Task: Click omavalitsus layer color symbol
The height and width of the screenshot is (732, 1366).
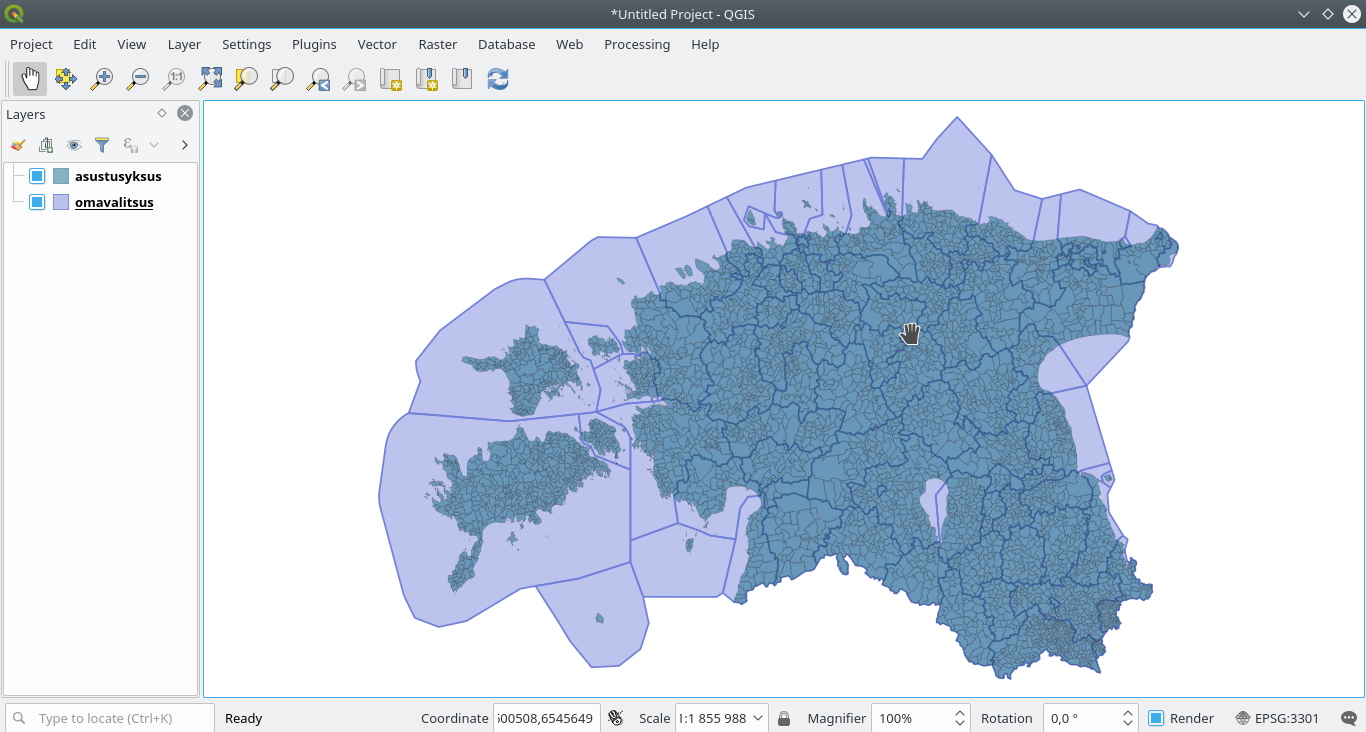Action: click(61, 202)
